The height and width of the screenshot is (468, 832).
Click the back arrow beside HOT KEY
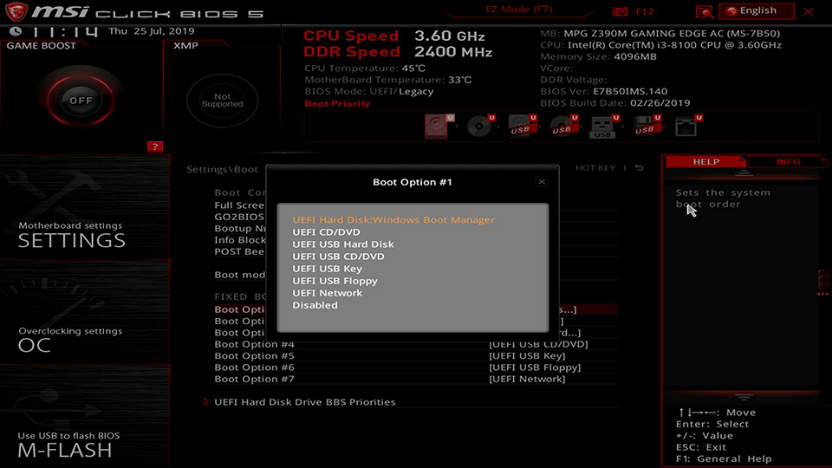pyautogui.click(x=639, y=168)
